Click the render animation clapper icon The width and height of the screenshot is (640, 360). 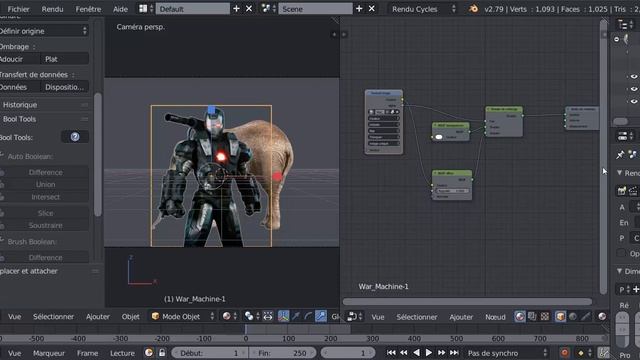633,191
